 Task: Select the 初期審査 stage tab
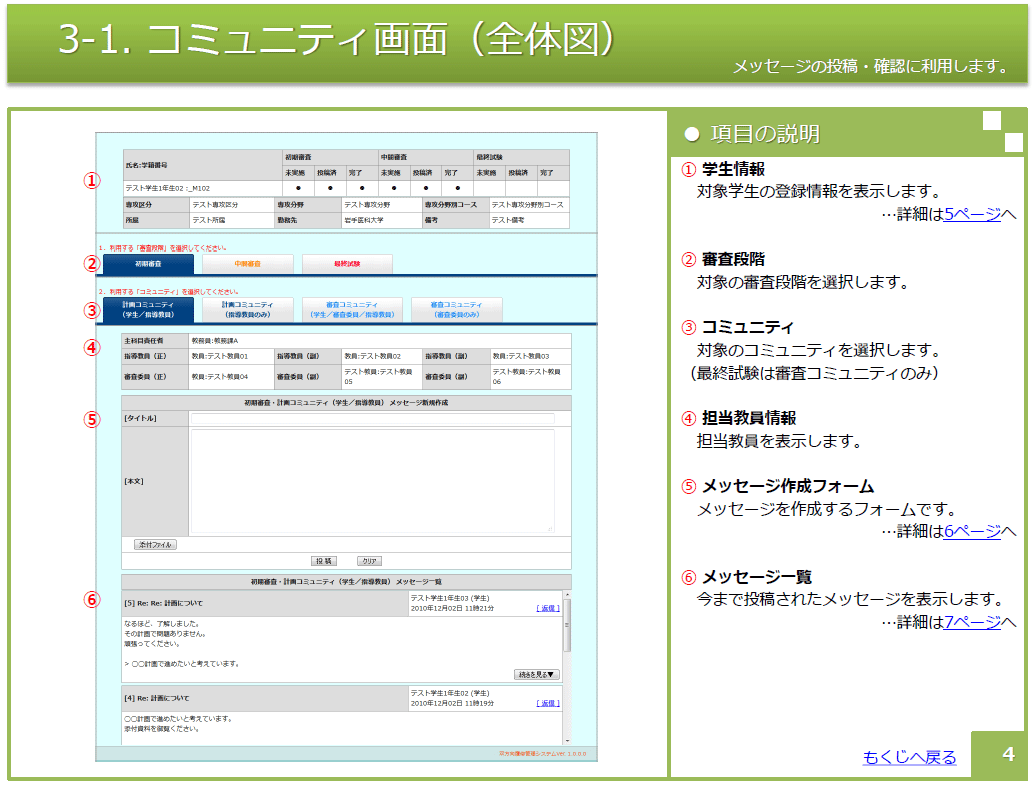click(x=148, y=264)
